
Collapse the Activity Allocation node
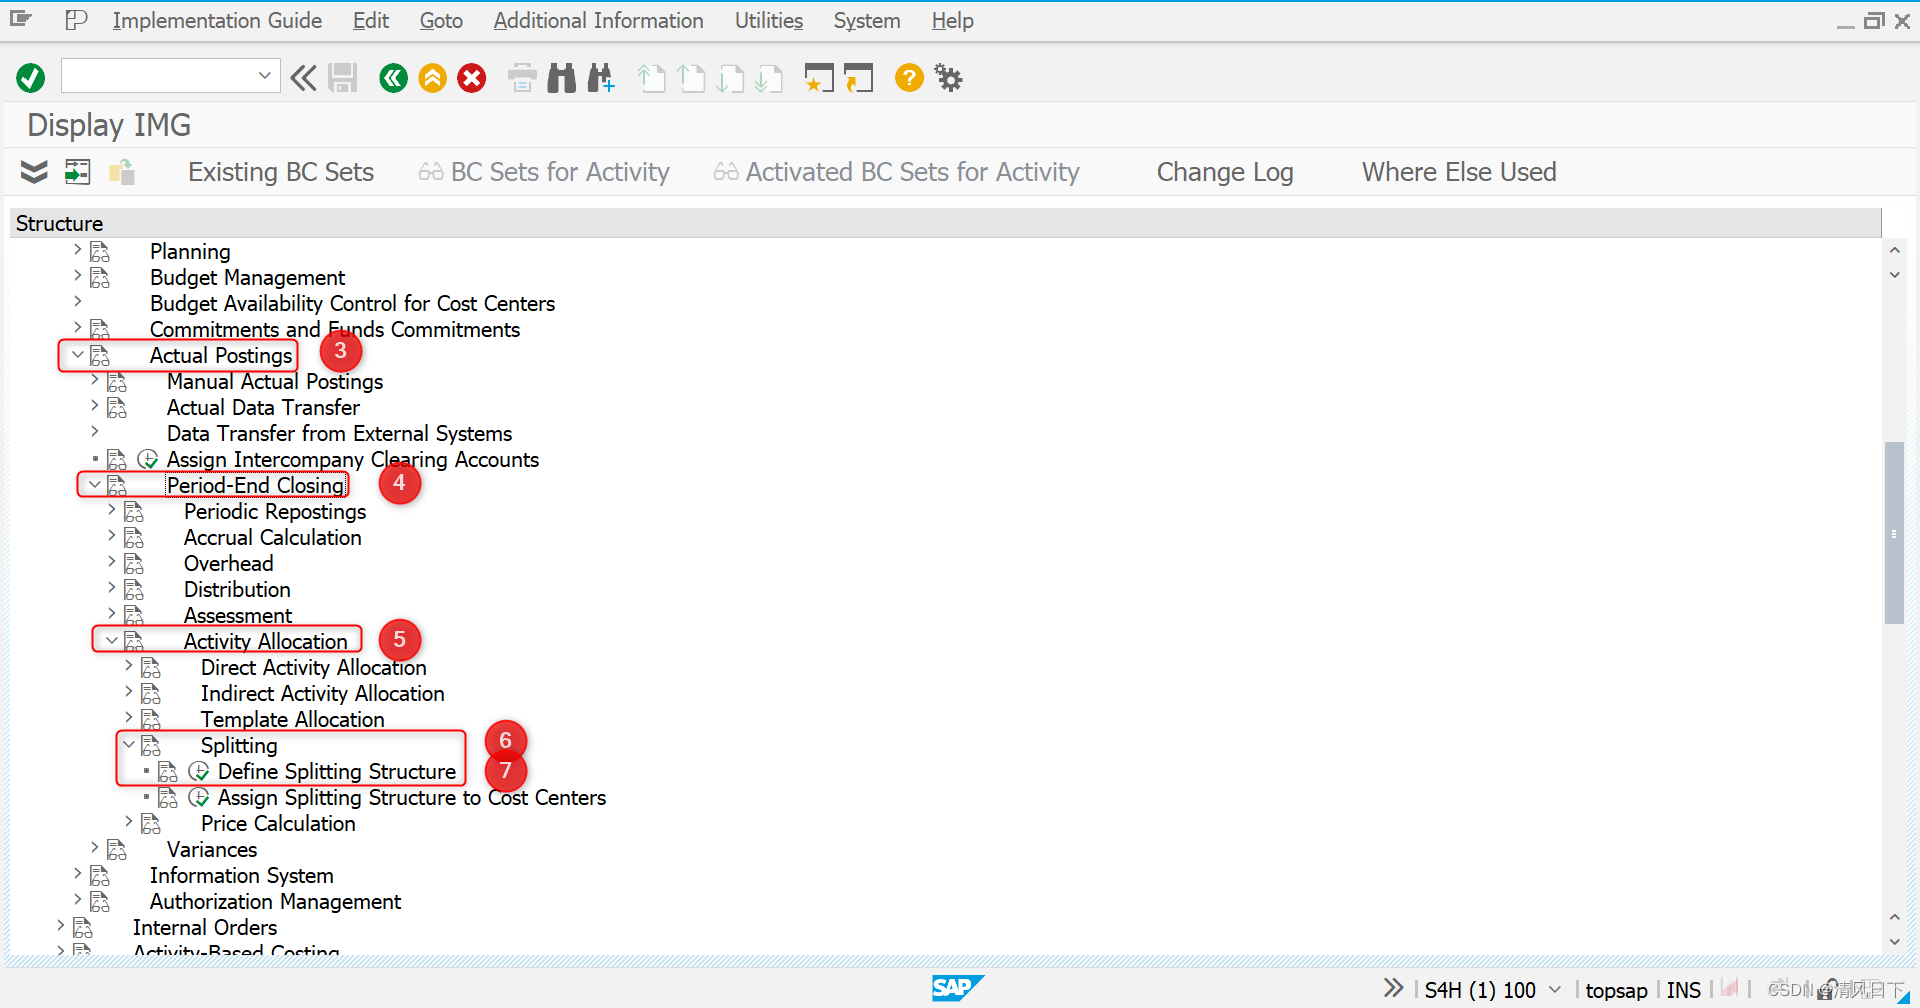tap(111, 640)
